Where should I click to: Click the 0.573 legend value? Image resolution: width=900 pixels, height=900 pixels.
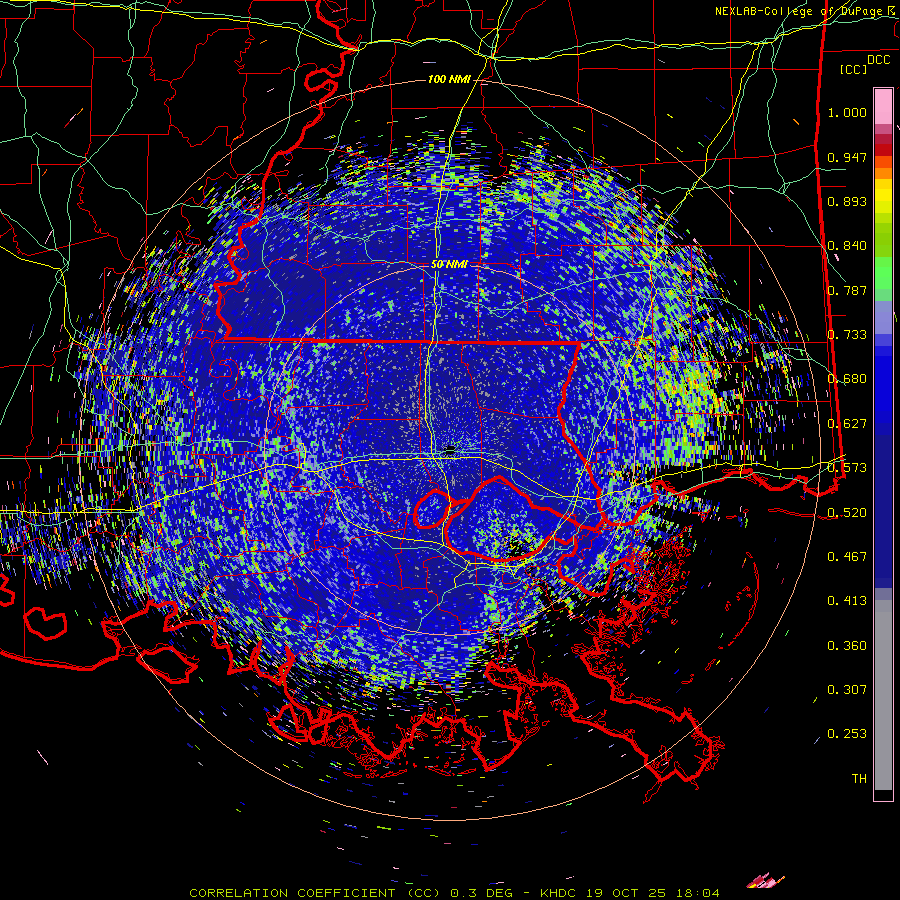click(x=847, y=468)
